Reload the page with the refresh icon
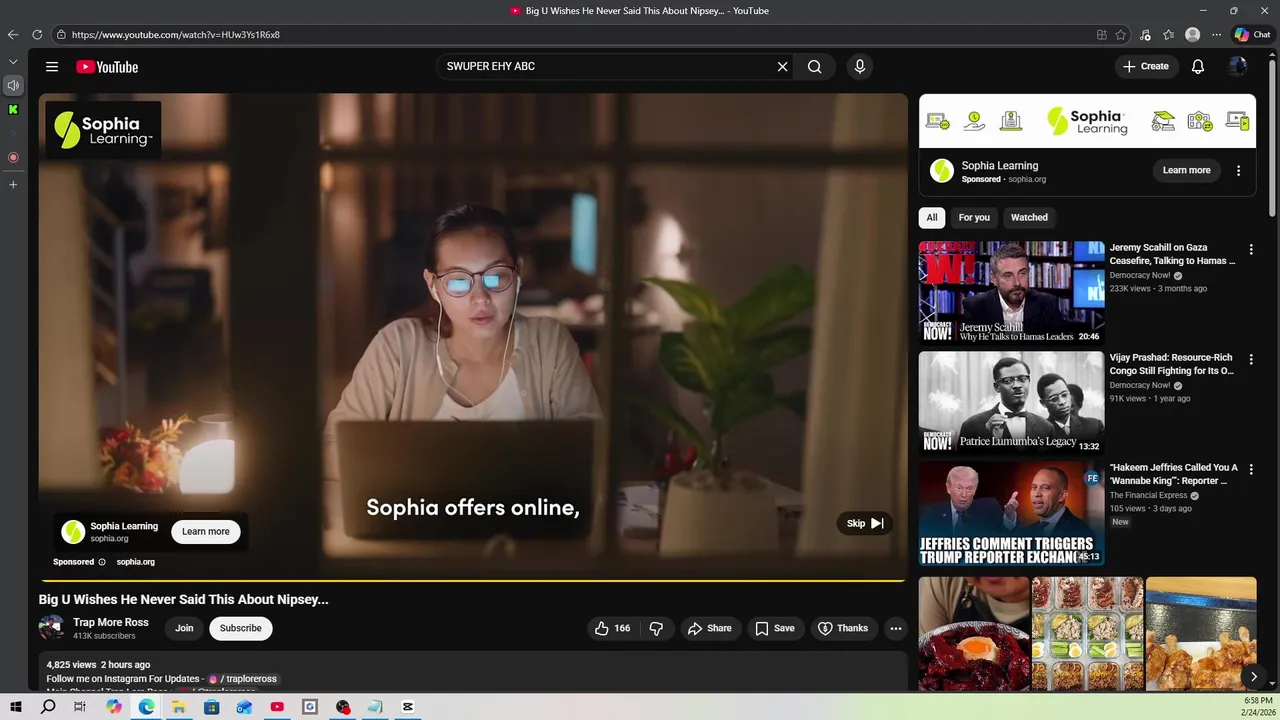This screenshot has width=1280, height=720. 37,34
